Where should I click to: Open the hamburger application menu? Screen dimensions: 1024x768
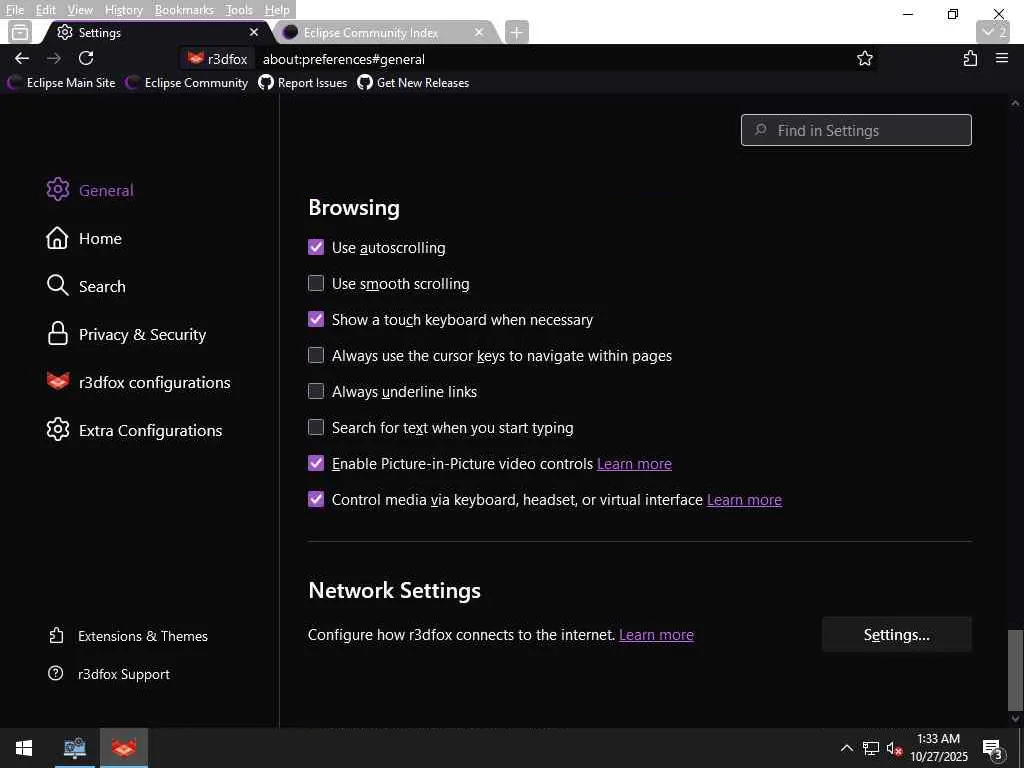click(1002, 59)
